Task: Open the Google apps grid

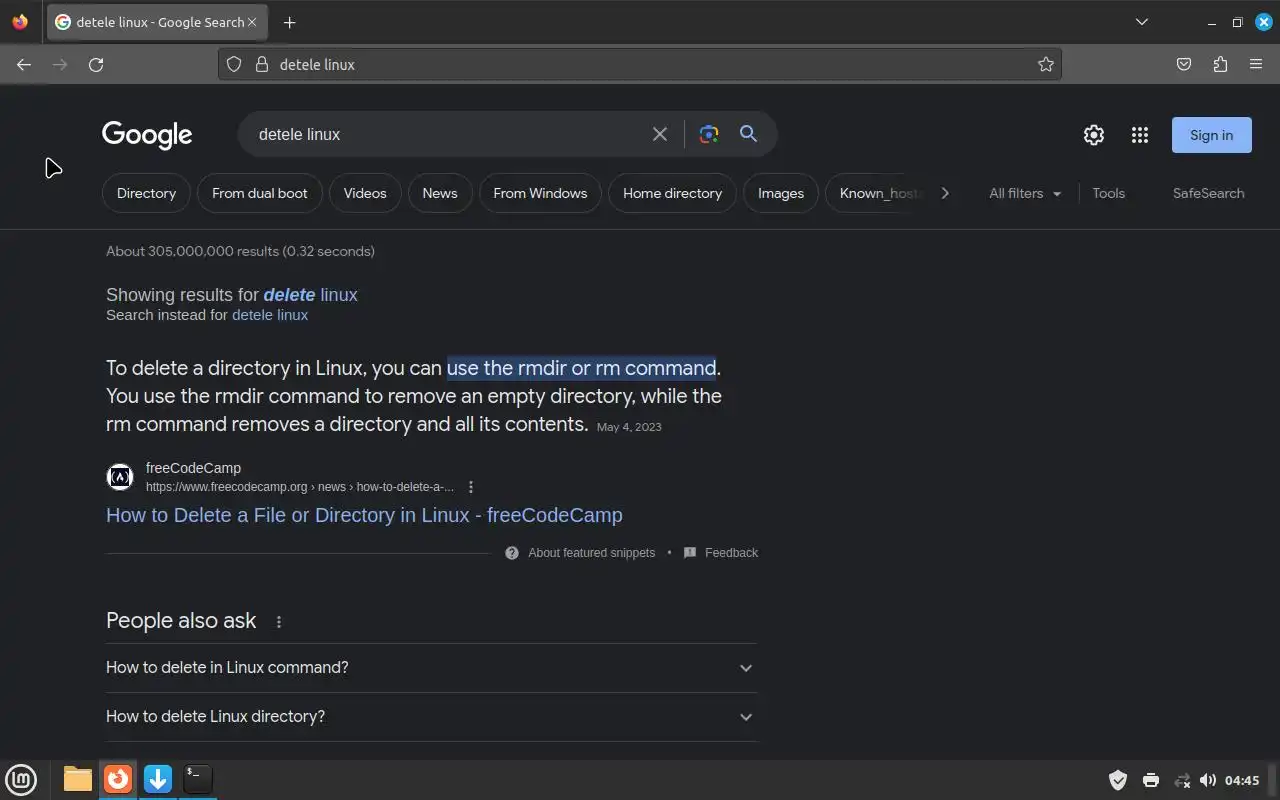Action: pos(1140,135)
